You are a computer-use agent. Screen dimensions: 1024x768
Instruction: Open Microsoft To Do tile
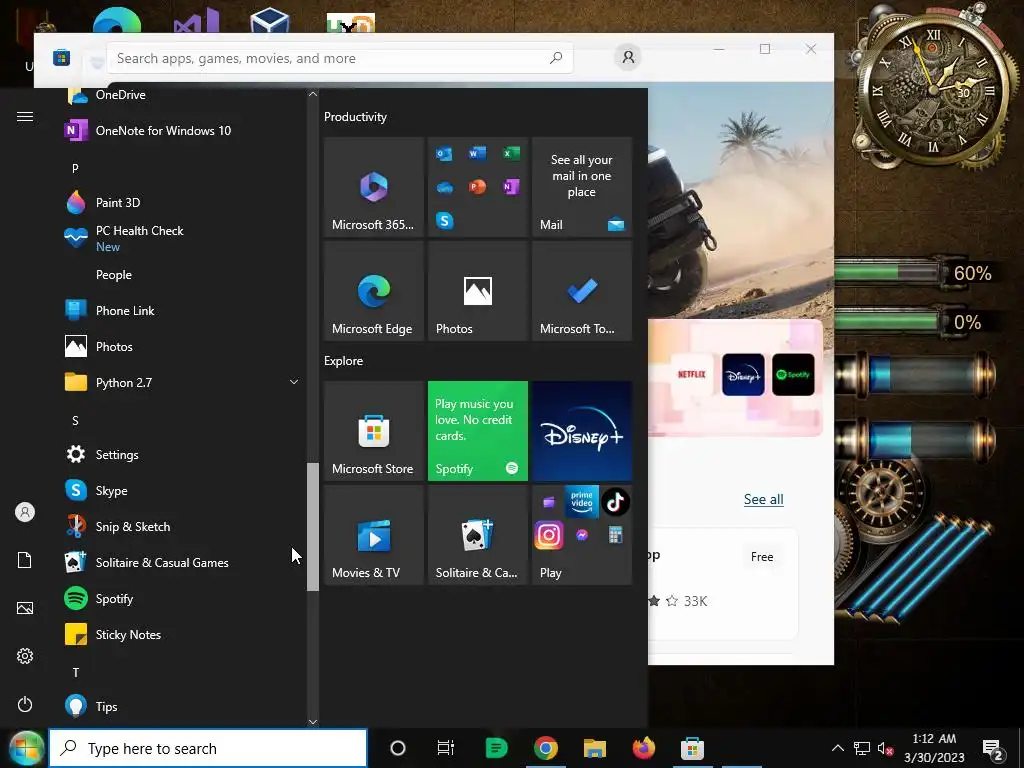coord(582,291)
